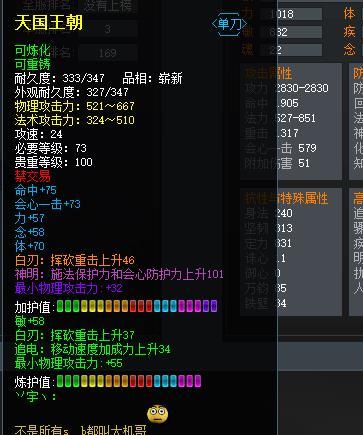Click the 攻击属性 panel header
Viewport: 363px width, 435px height.
[269, 73]
